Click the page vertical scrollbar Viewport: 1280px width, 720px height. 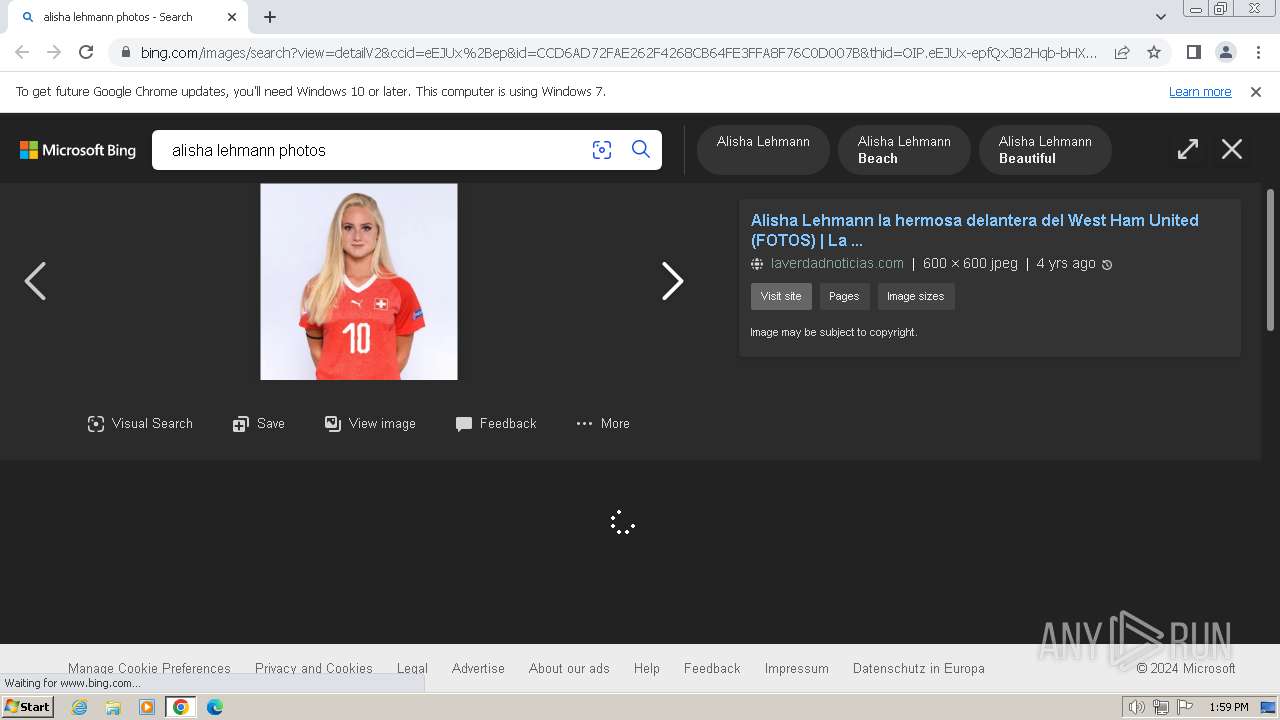coord(1271,259)
